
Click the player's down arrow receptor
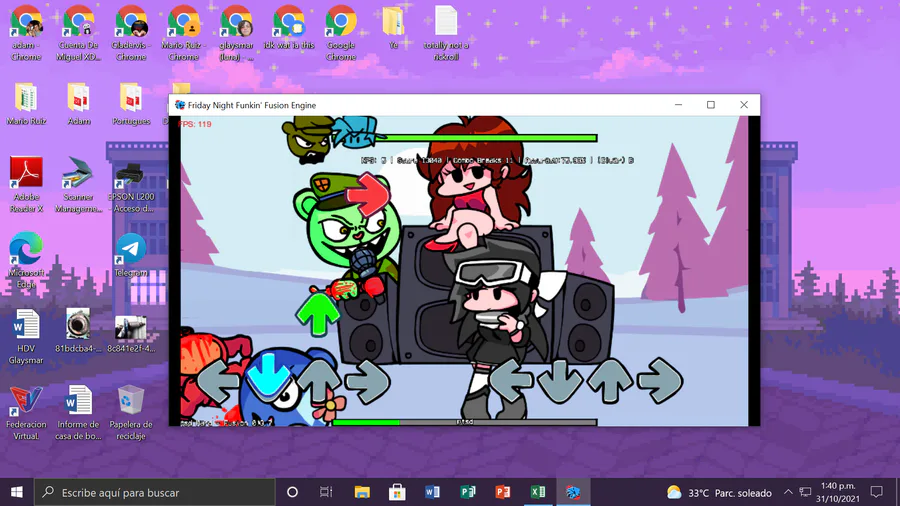coord(560,381)
